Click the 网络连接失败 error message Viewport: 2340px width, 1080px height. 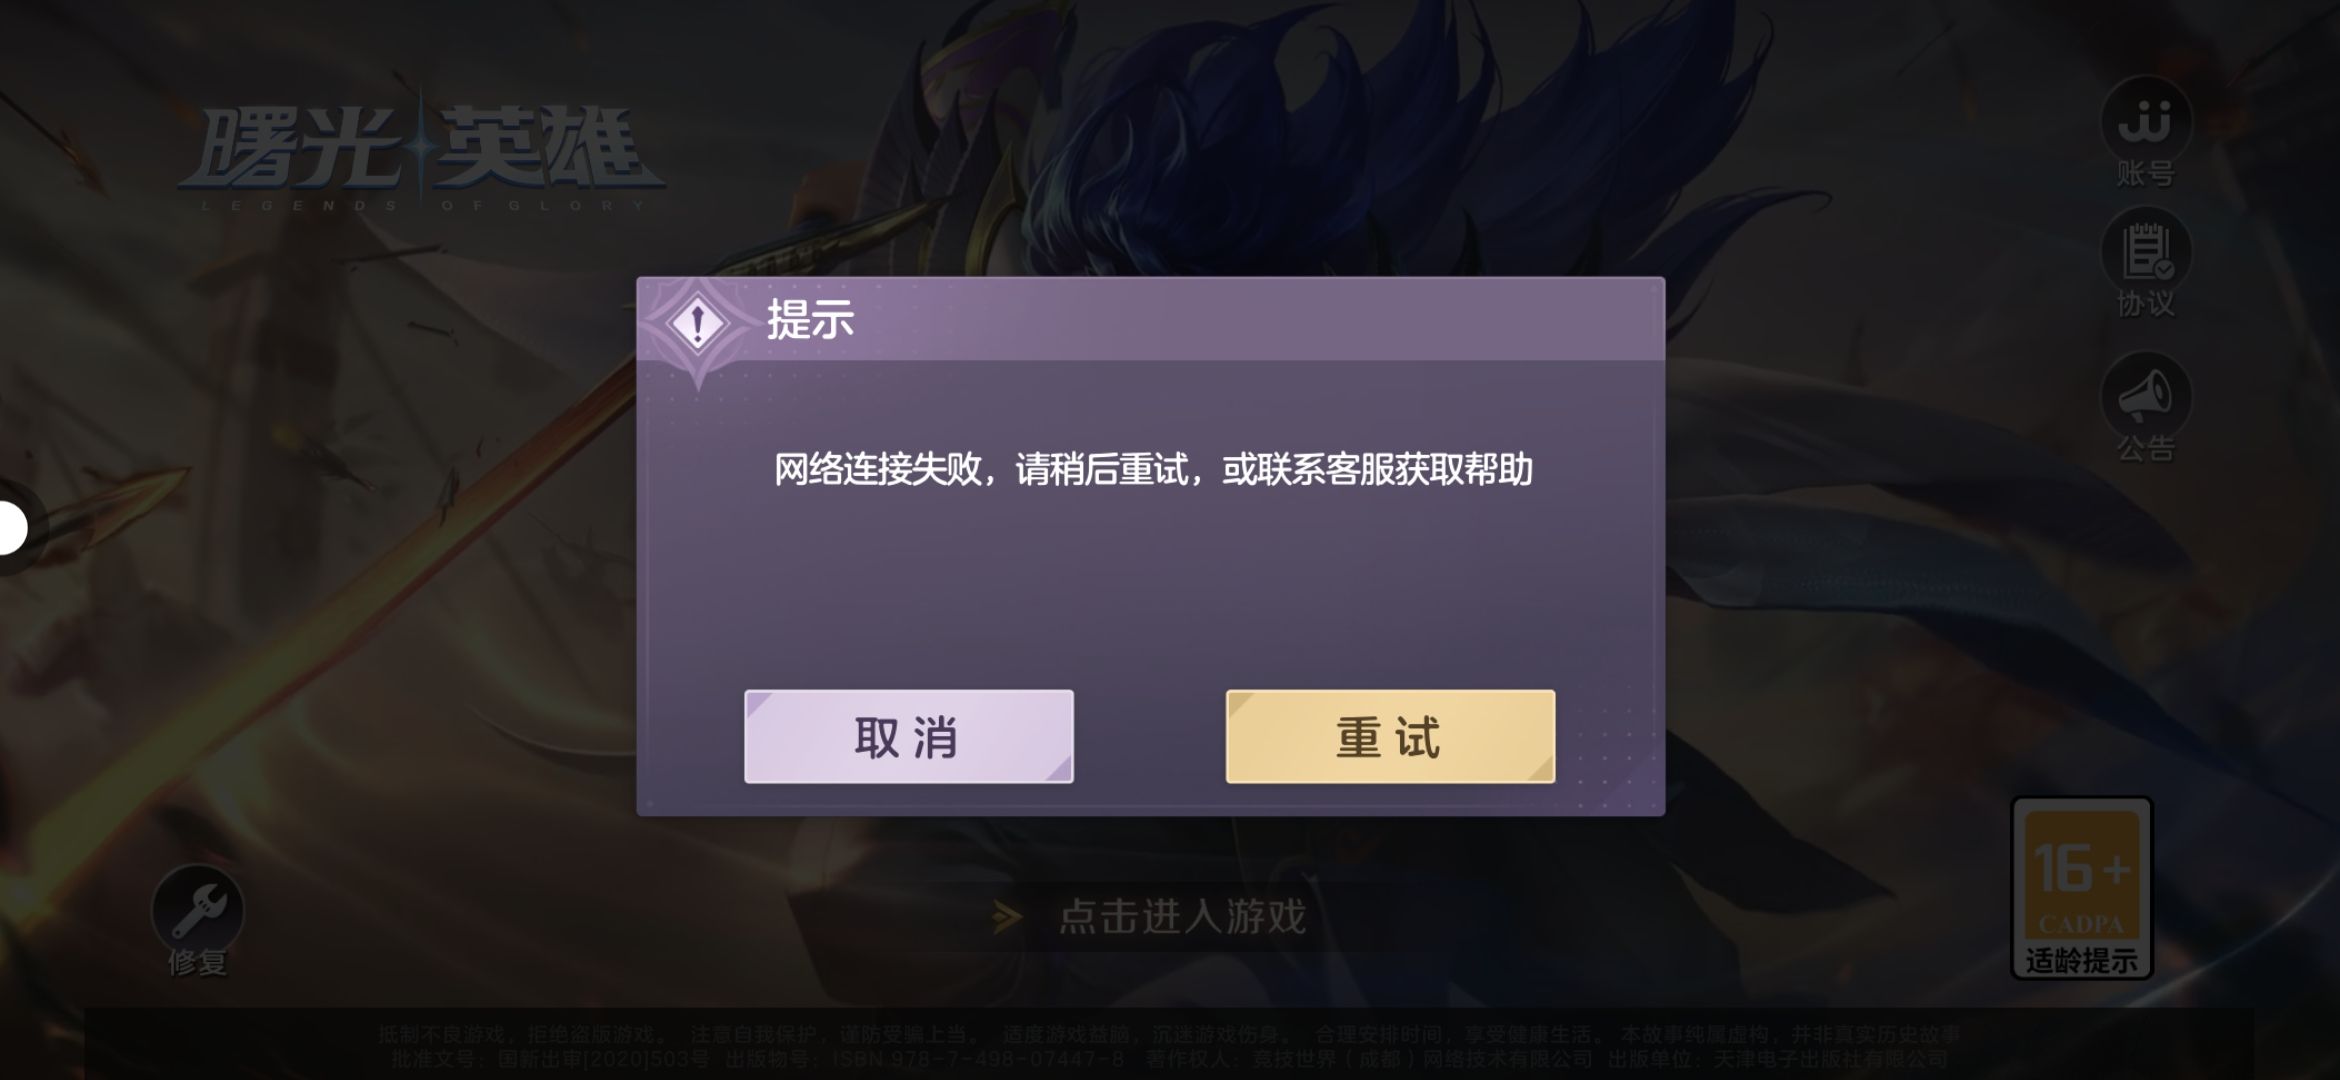click(1153, 469)
